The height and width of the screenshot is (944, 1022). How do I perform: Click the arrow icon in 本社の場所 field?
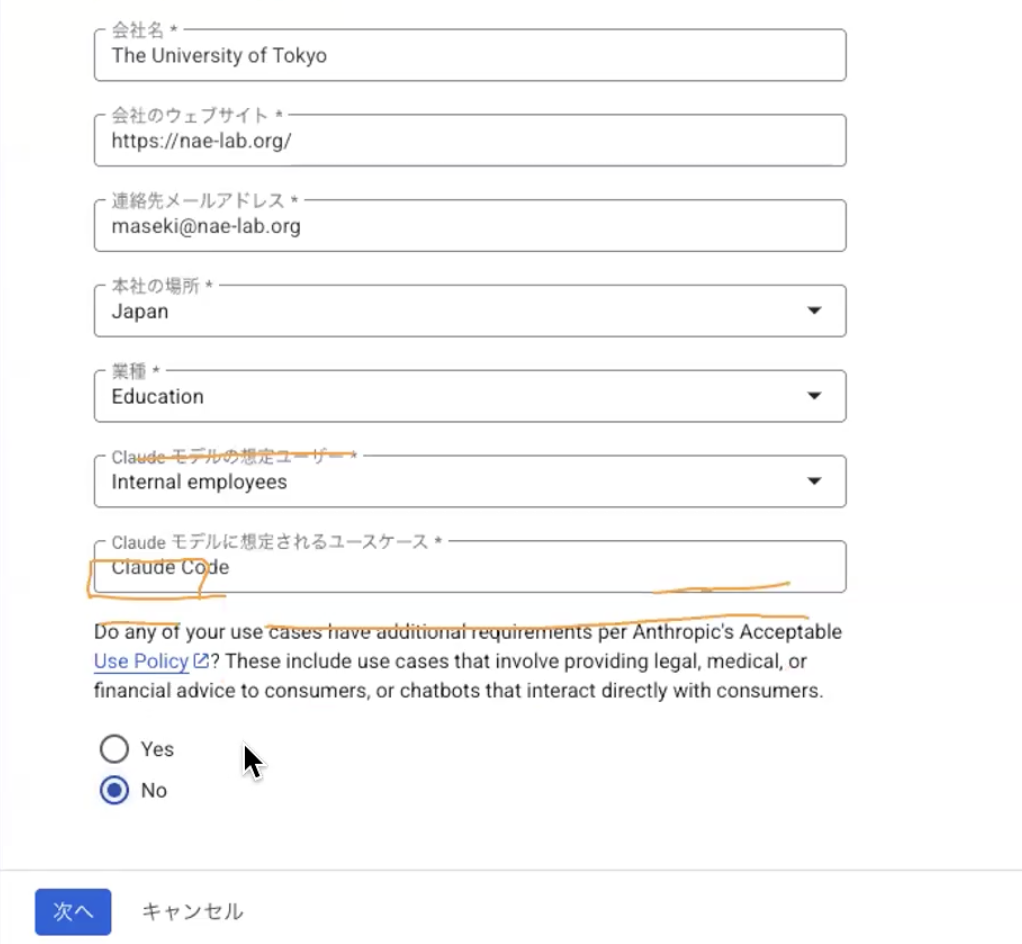814,311
